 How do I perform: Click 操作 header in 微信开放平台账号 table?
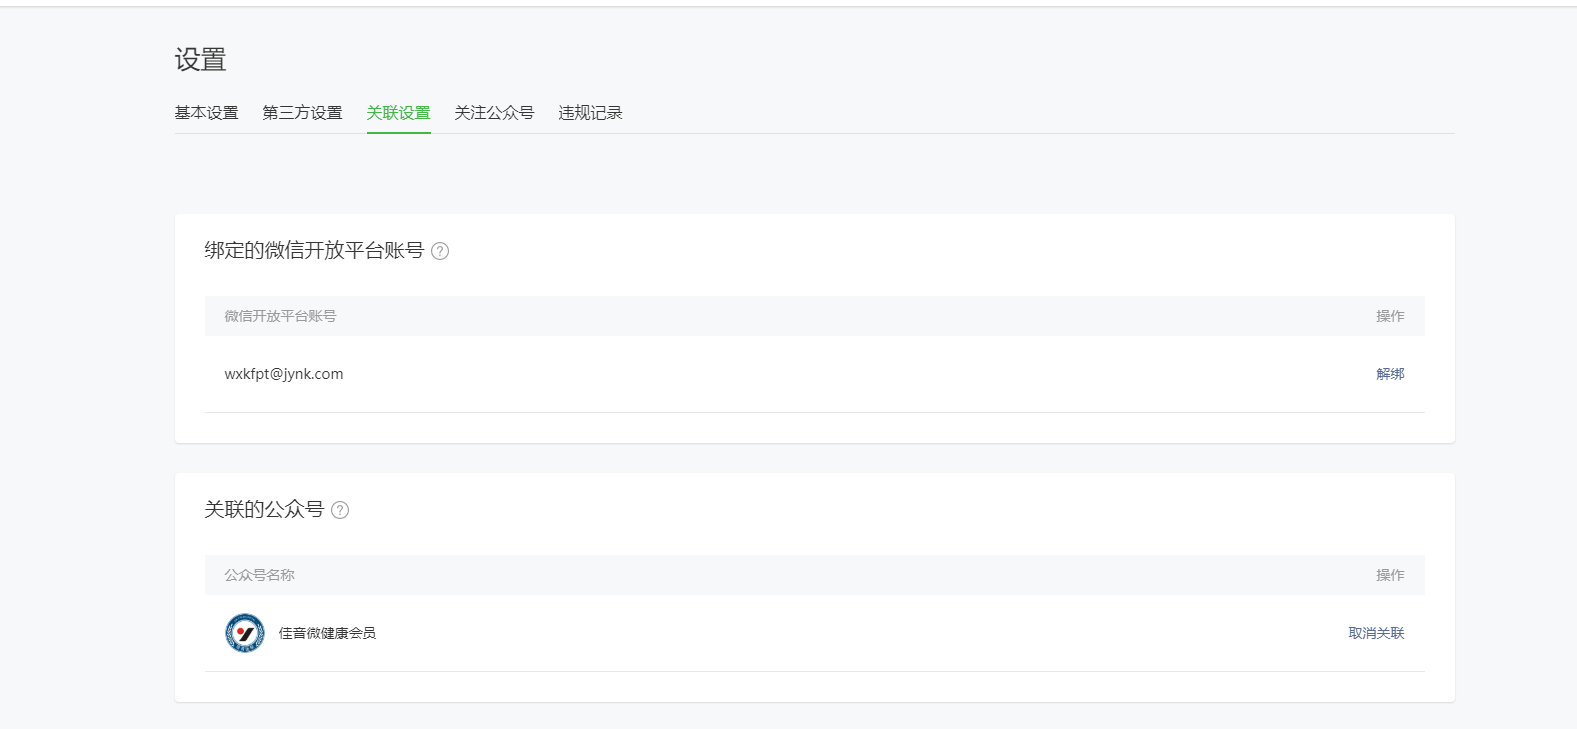[x=1390, y=316]
